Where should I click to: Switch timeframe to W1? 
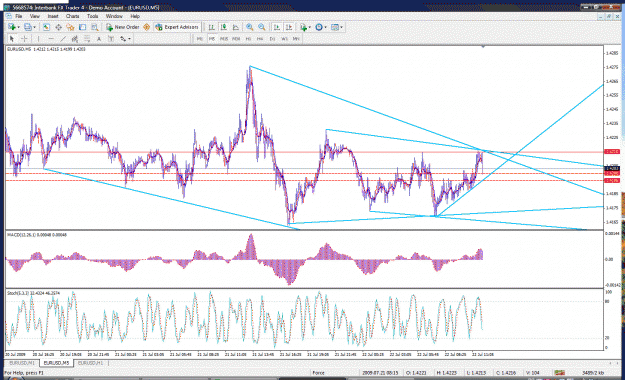coord(284,39)
